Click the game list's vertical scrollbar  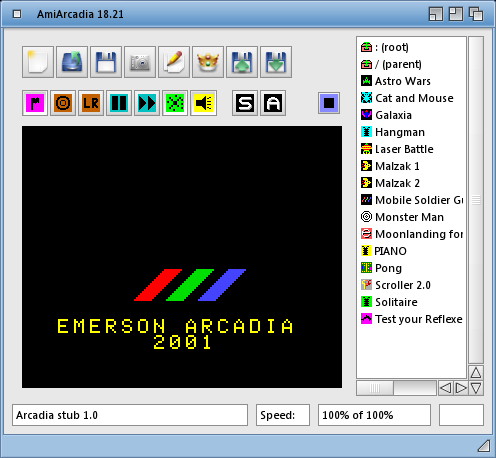(x=476, y=200)
